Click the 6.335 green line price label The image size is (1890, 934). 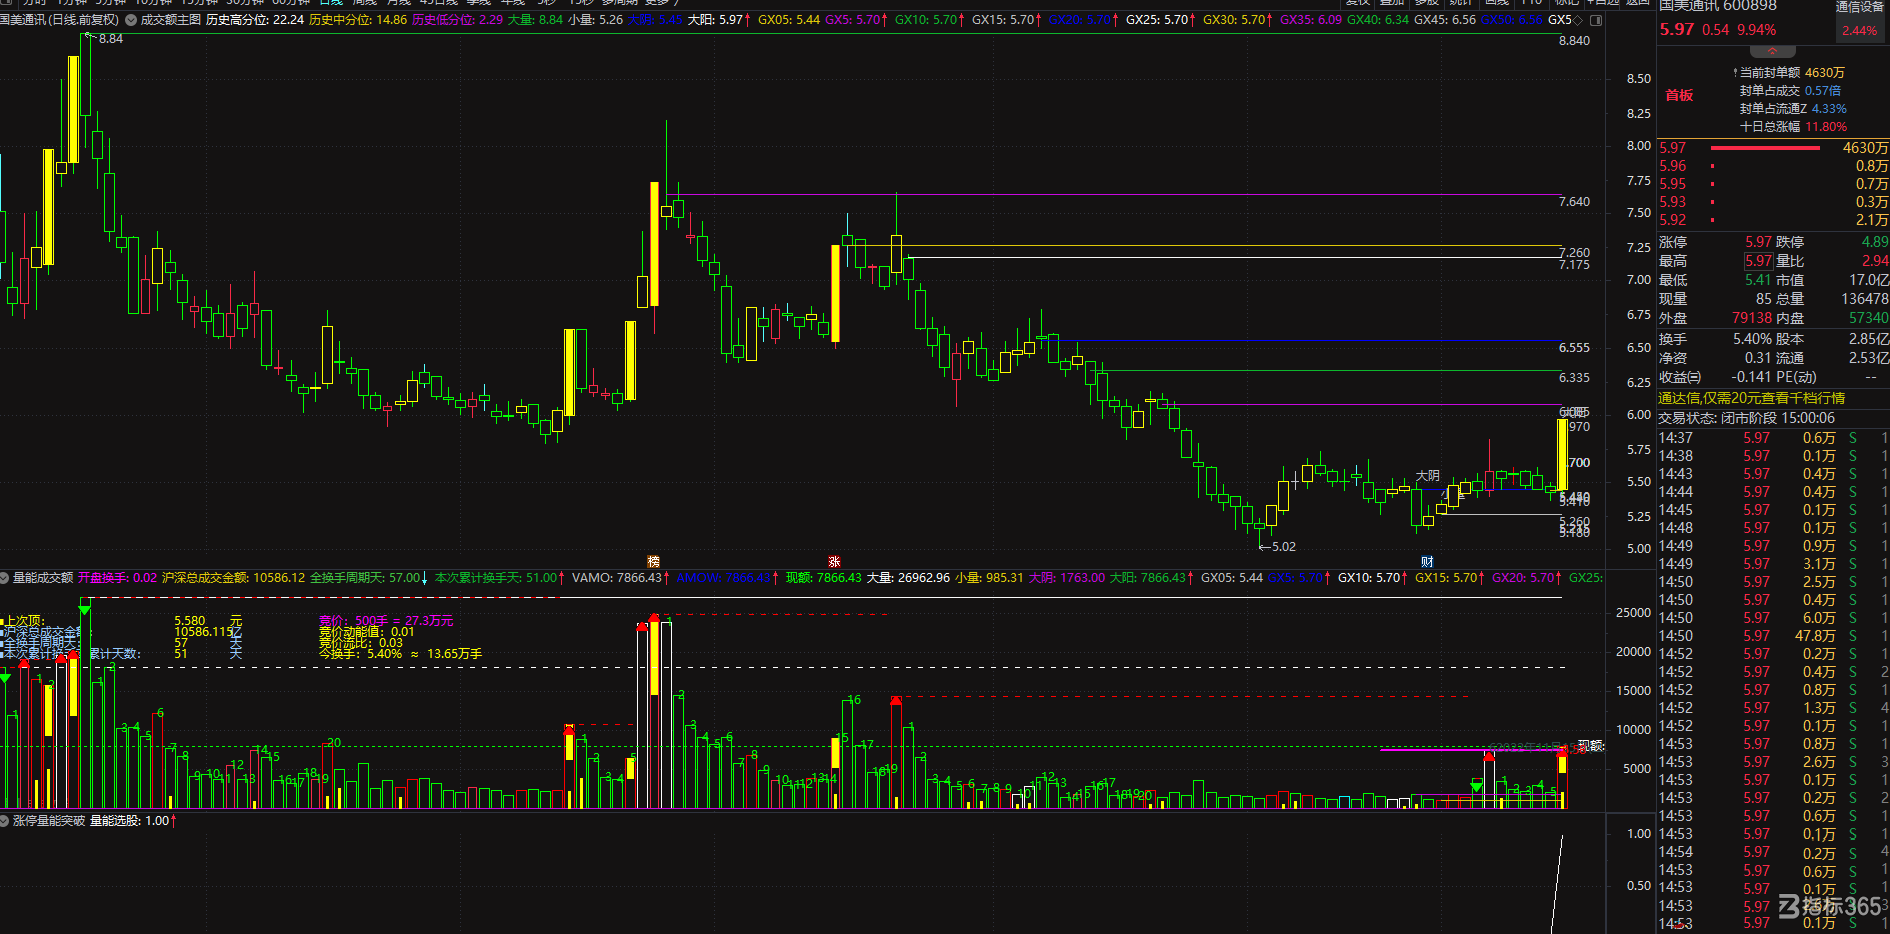(1574, 378)
